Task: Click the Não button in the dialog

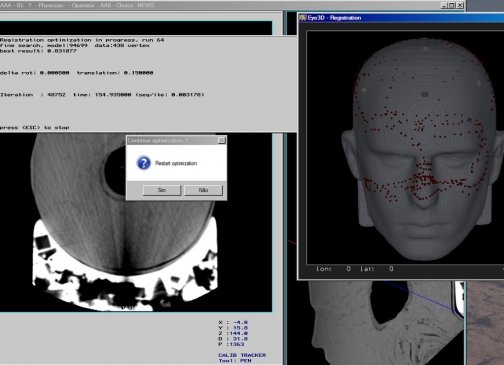Action: (x=203, y=190)
